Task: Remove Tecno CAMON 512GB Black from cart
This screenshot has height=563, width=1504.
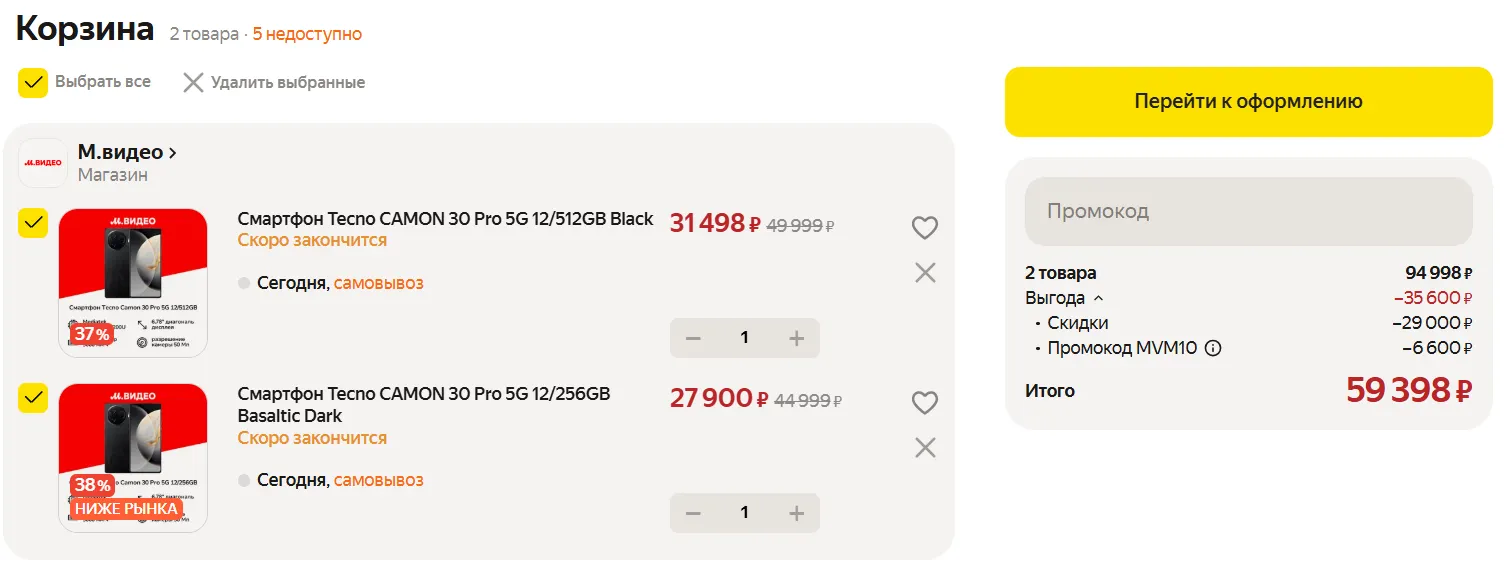Action: coord(925,272)
